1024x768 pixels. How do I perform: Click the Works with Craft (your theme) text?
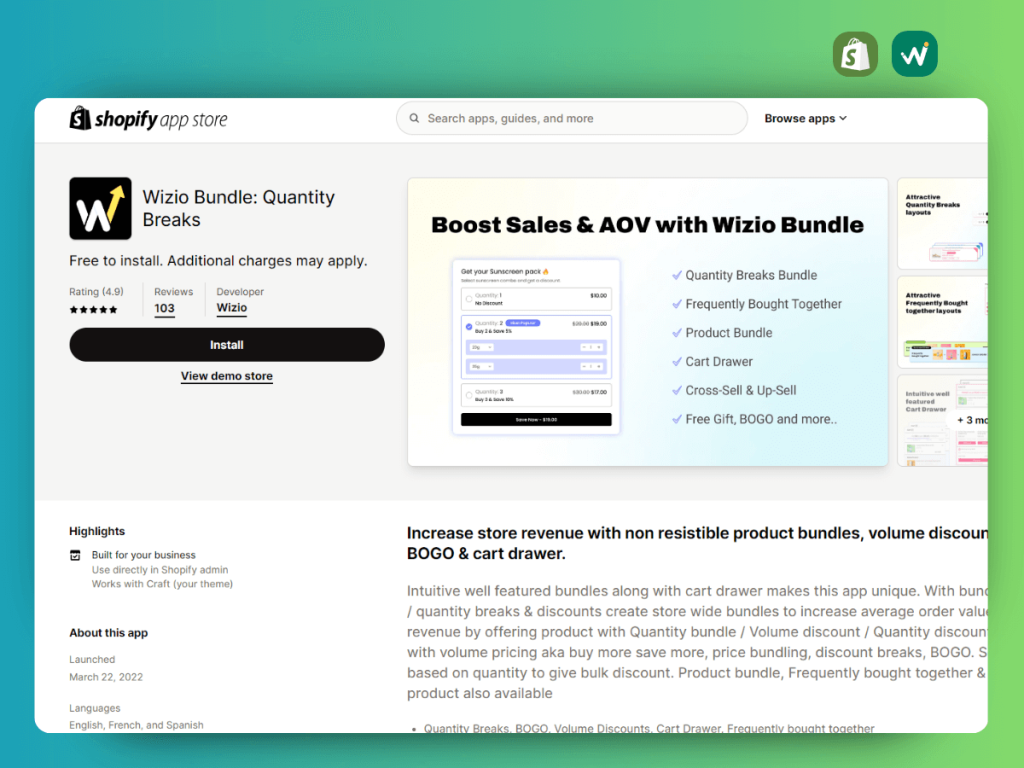pyautogui.click(x=162, y=584)
